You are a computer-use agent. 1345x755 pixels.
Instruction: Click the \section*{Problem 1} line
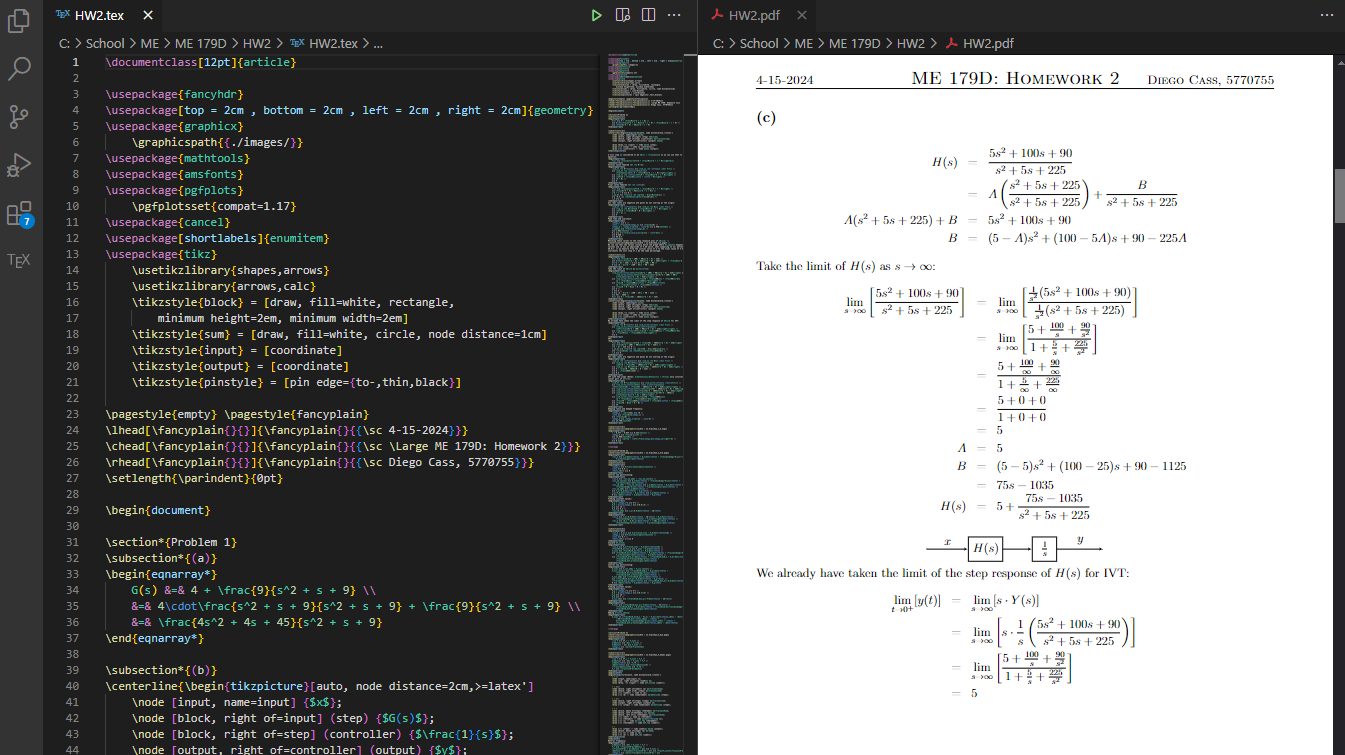tap(171, 542)
